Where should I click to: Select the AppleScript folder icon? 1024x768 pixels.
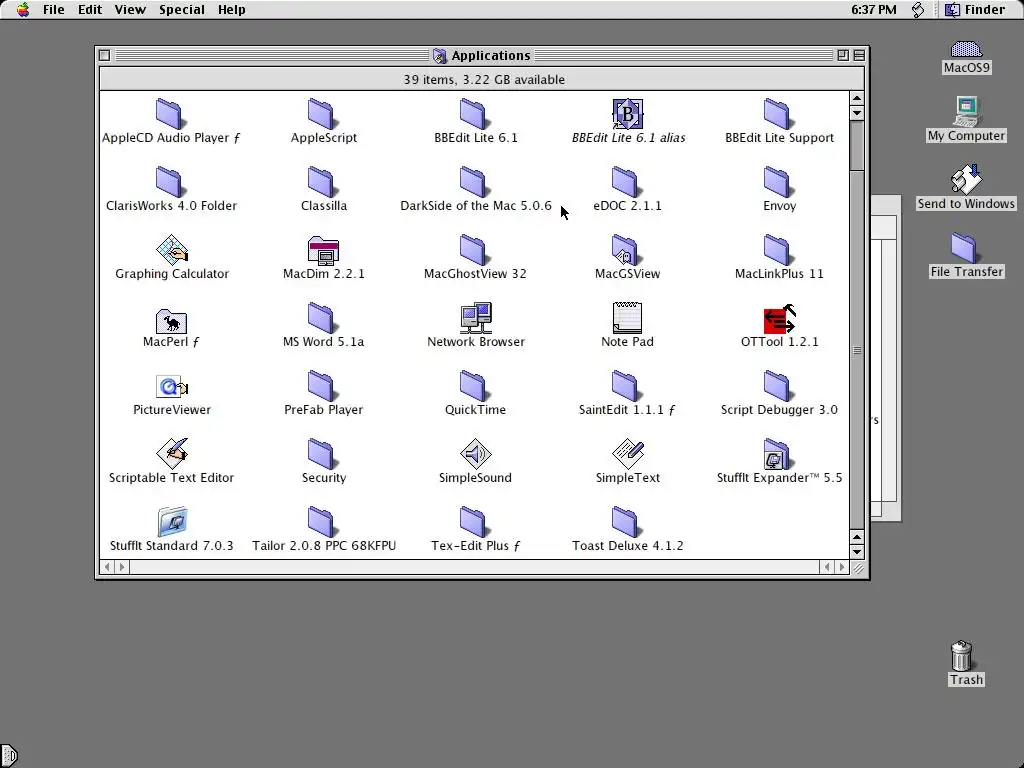321,114
